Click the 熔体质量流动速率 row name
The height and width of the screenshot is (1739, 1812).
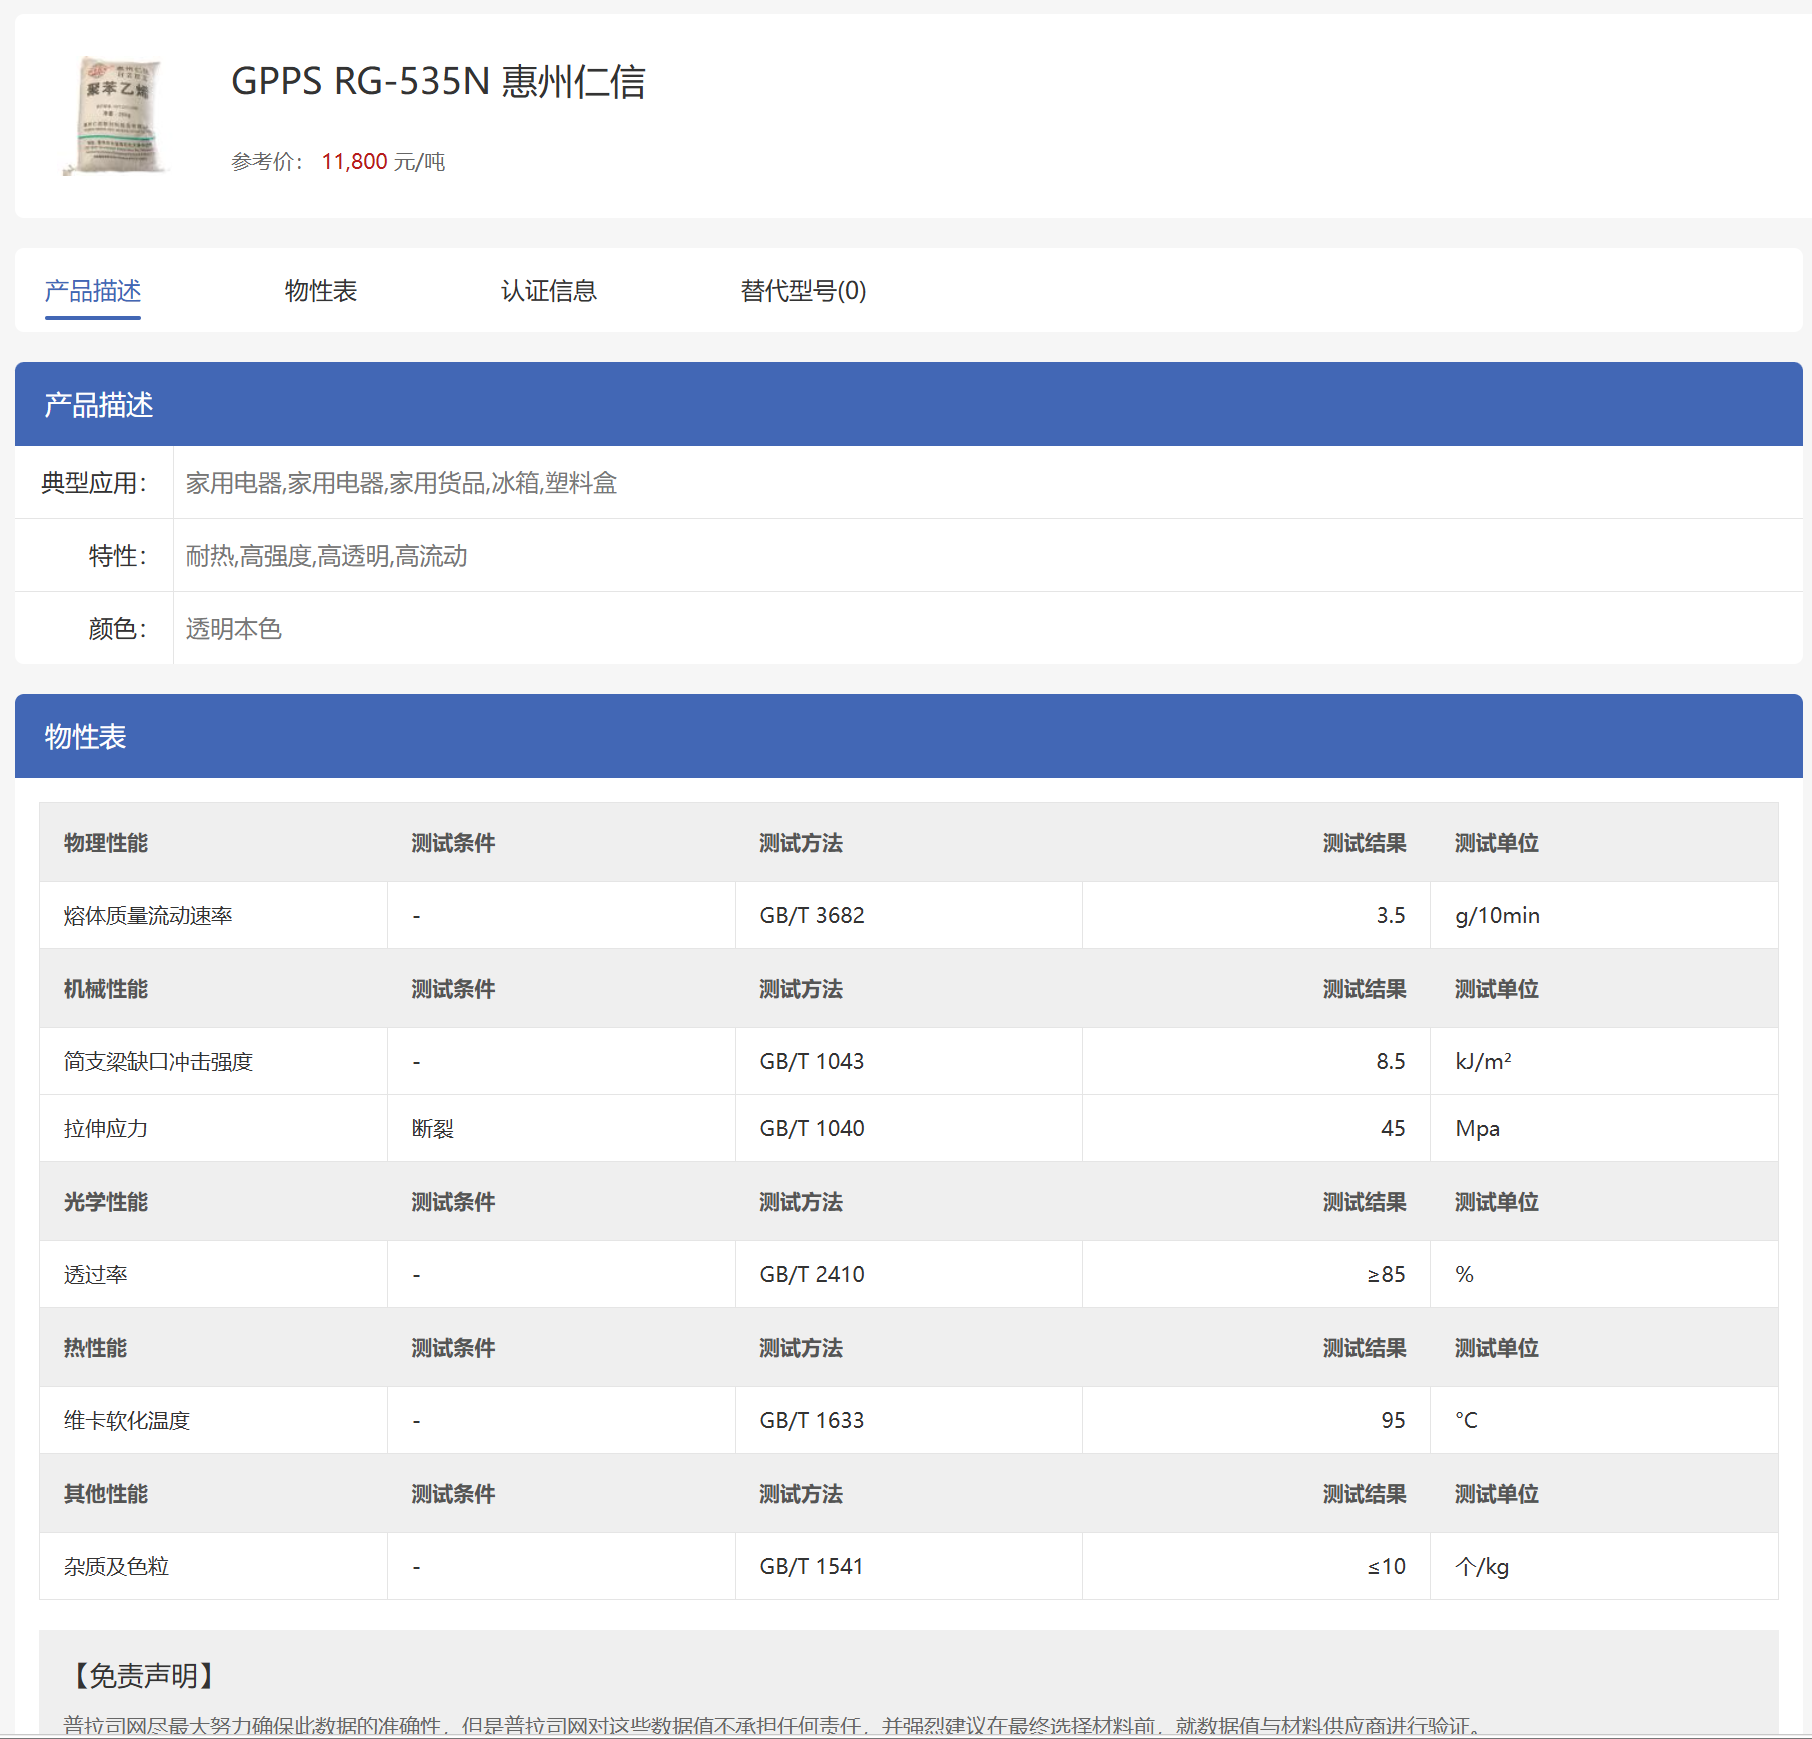coord(148,915)
